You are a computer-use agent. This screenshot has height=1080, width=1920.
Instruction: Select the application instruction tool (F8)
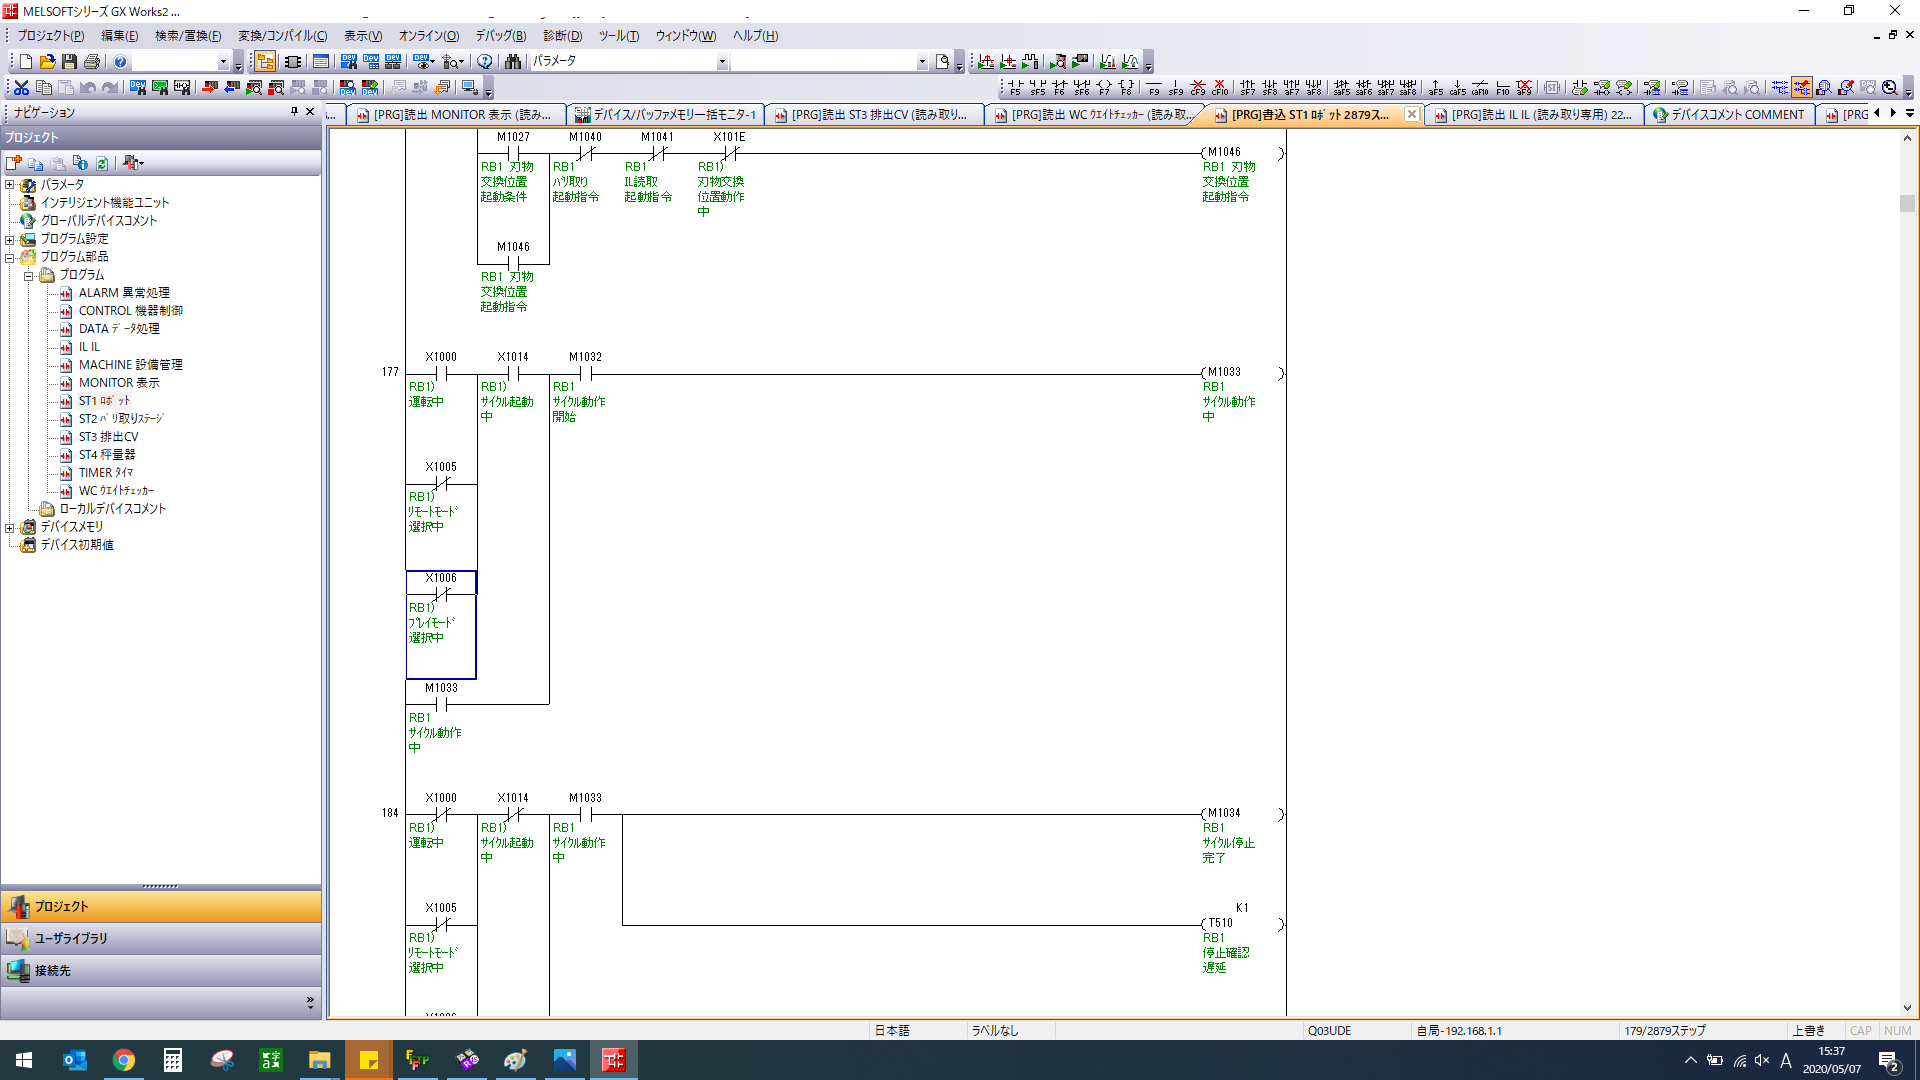(1124, 88)
